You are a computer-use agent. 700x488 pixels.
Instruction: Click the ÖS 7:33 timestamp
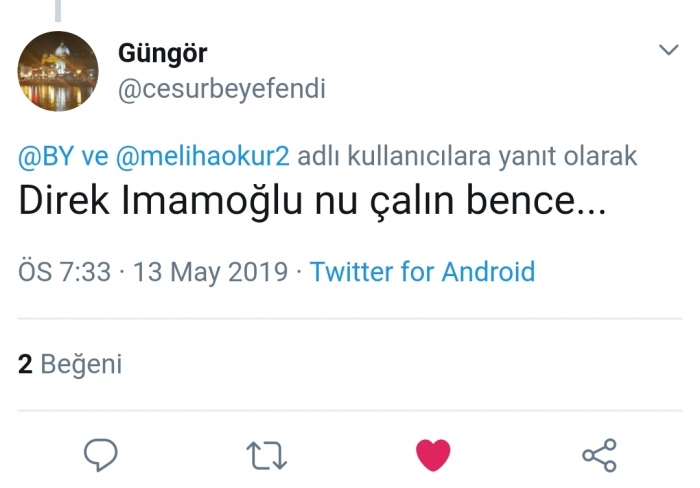pos(64,272)
